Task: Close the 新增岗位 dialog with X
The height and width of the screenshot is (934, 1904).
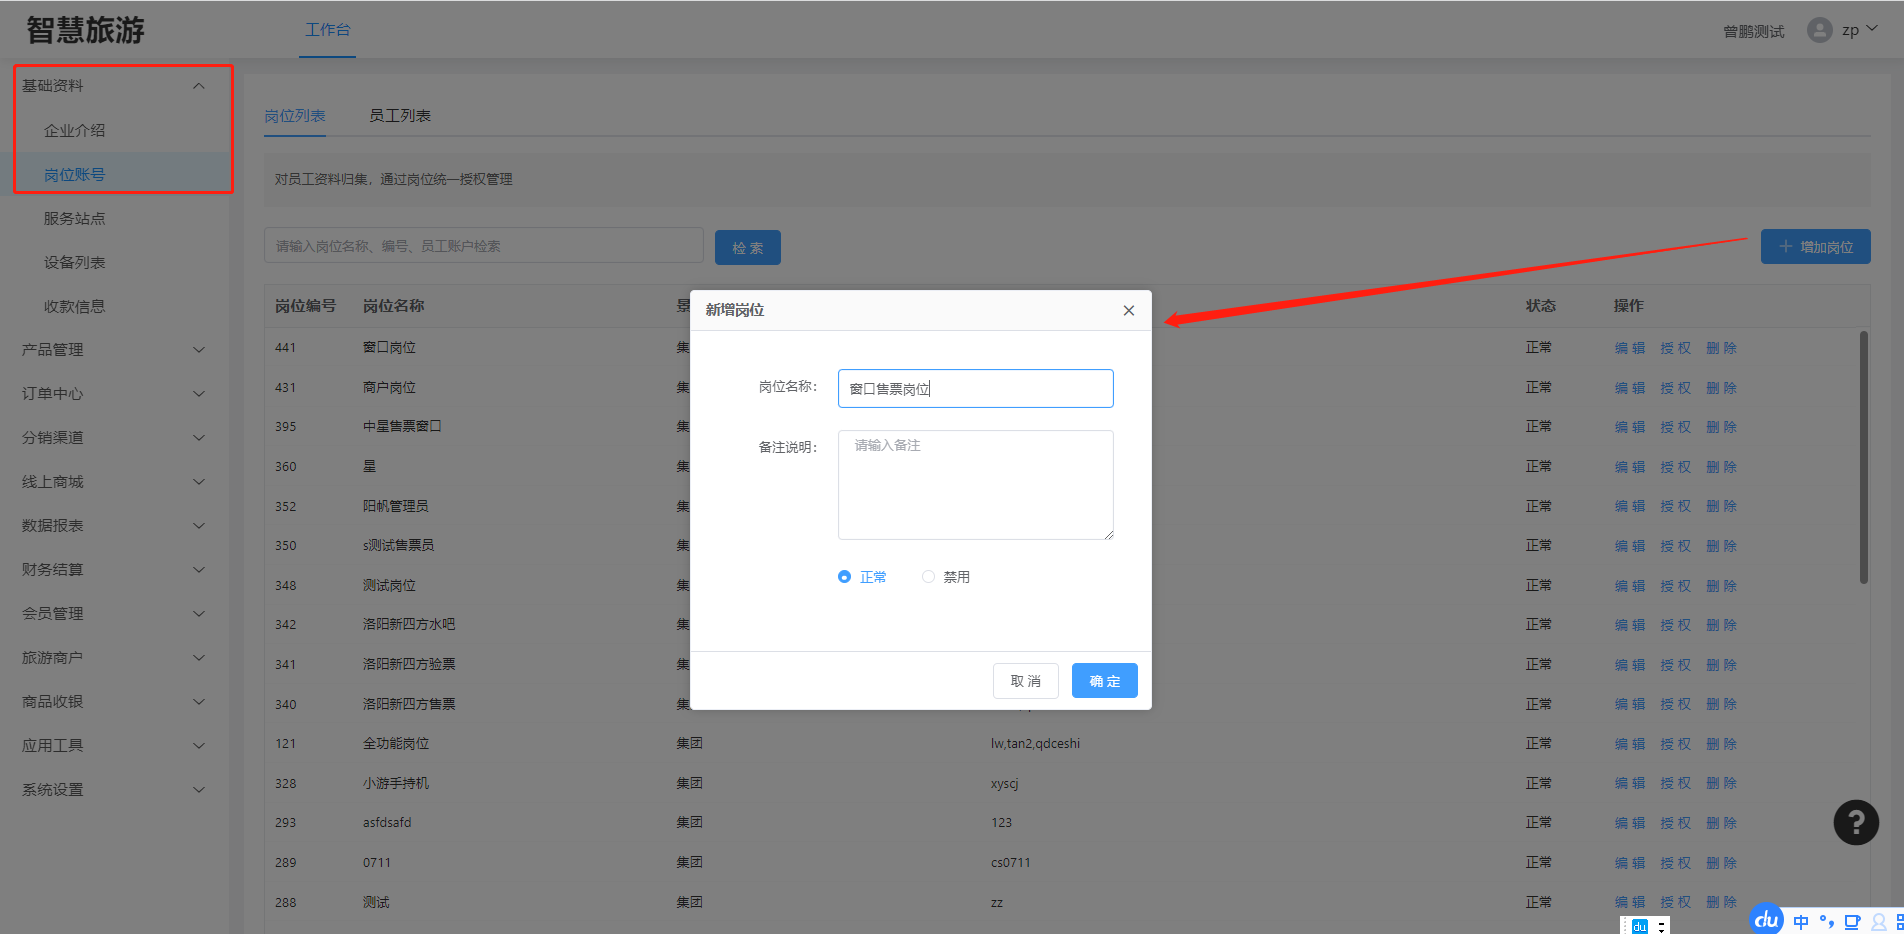Action: [1128, 311]
